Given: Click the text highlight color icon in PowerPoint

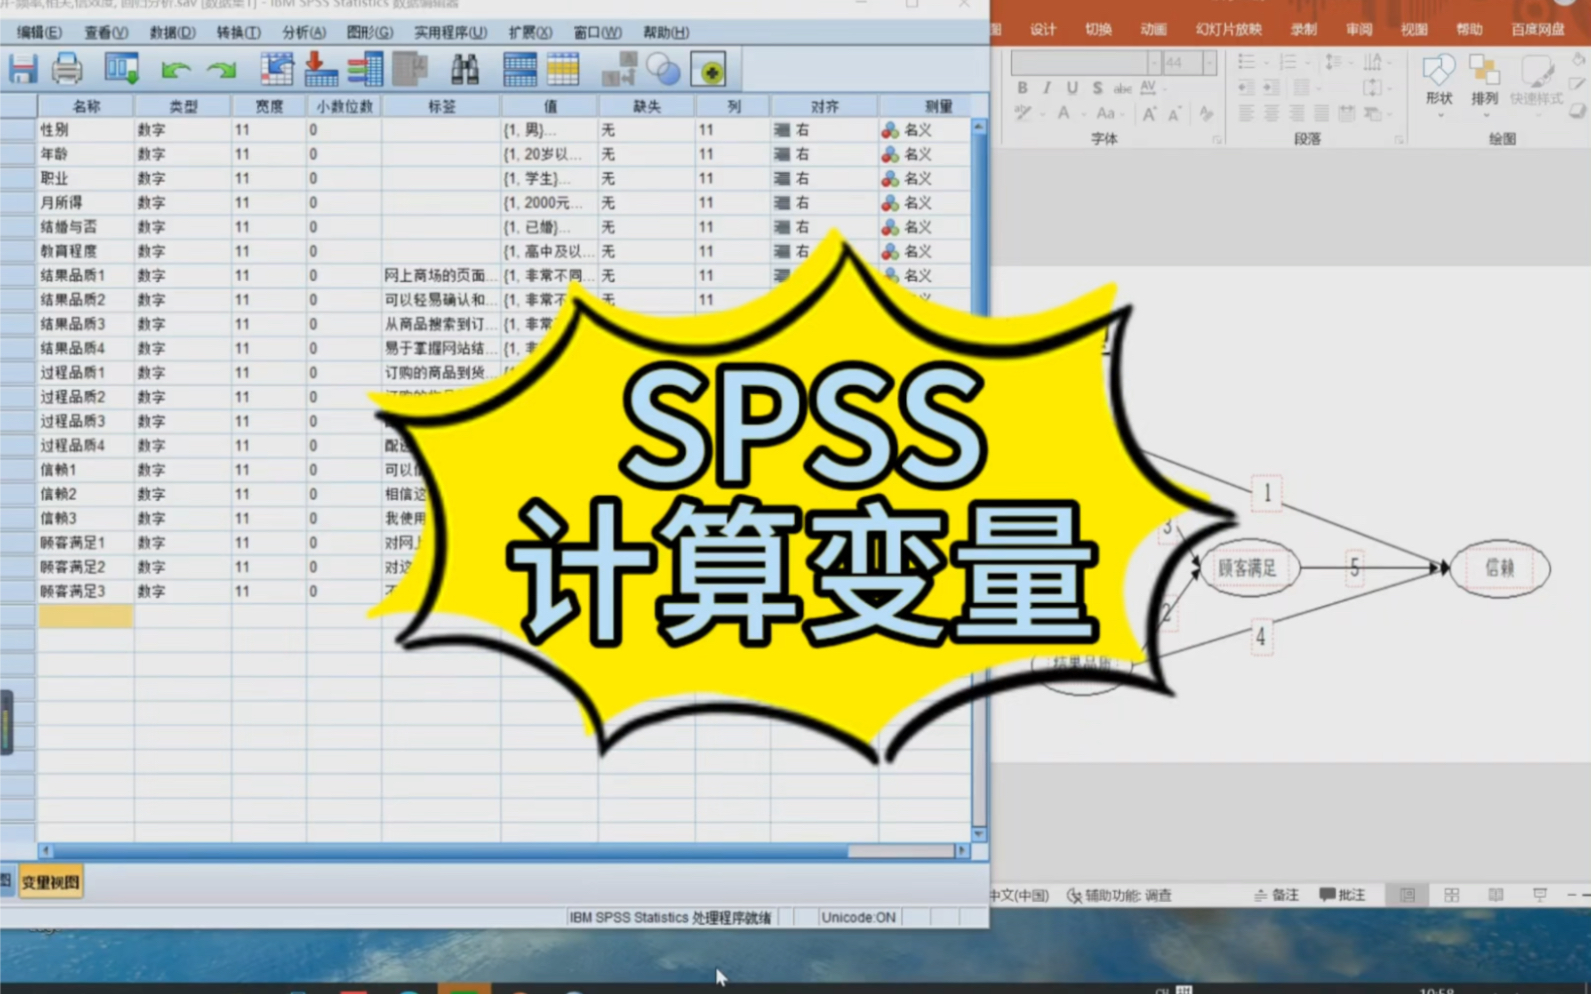Looking at the screenshot, I should 1023,114.
